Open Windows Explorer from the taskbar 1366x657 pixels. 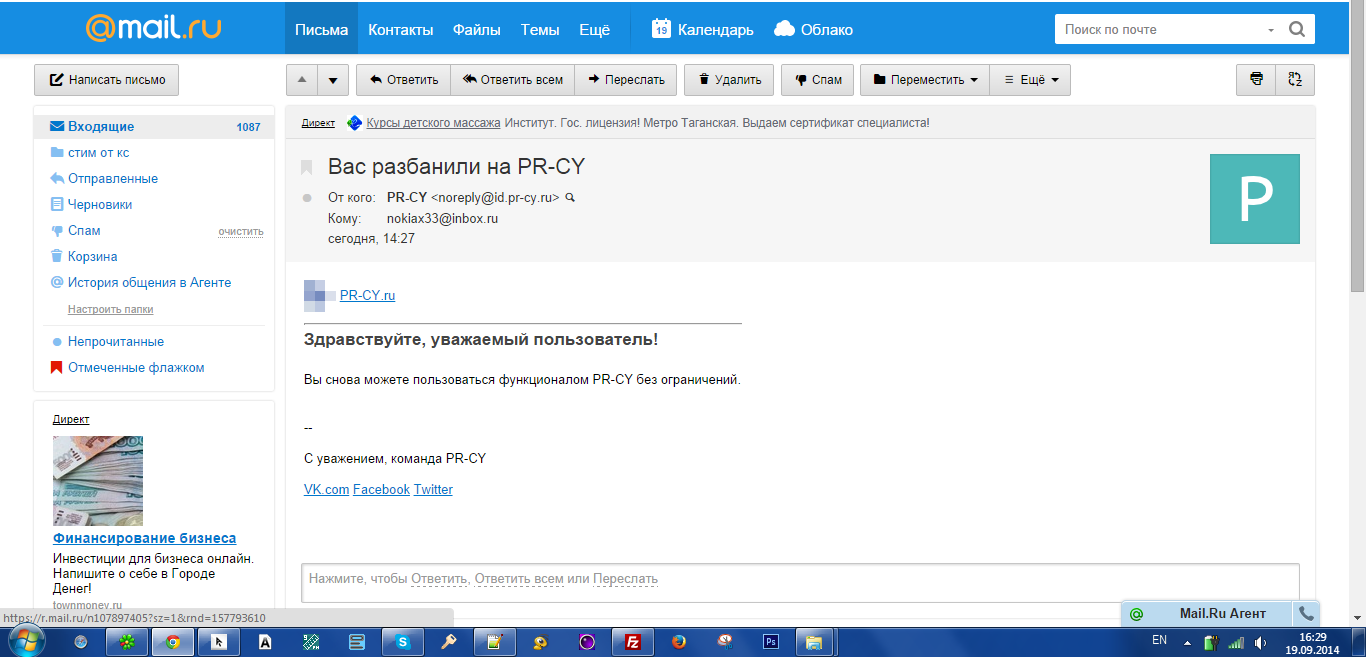click(814, 642)
